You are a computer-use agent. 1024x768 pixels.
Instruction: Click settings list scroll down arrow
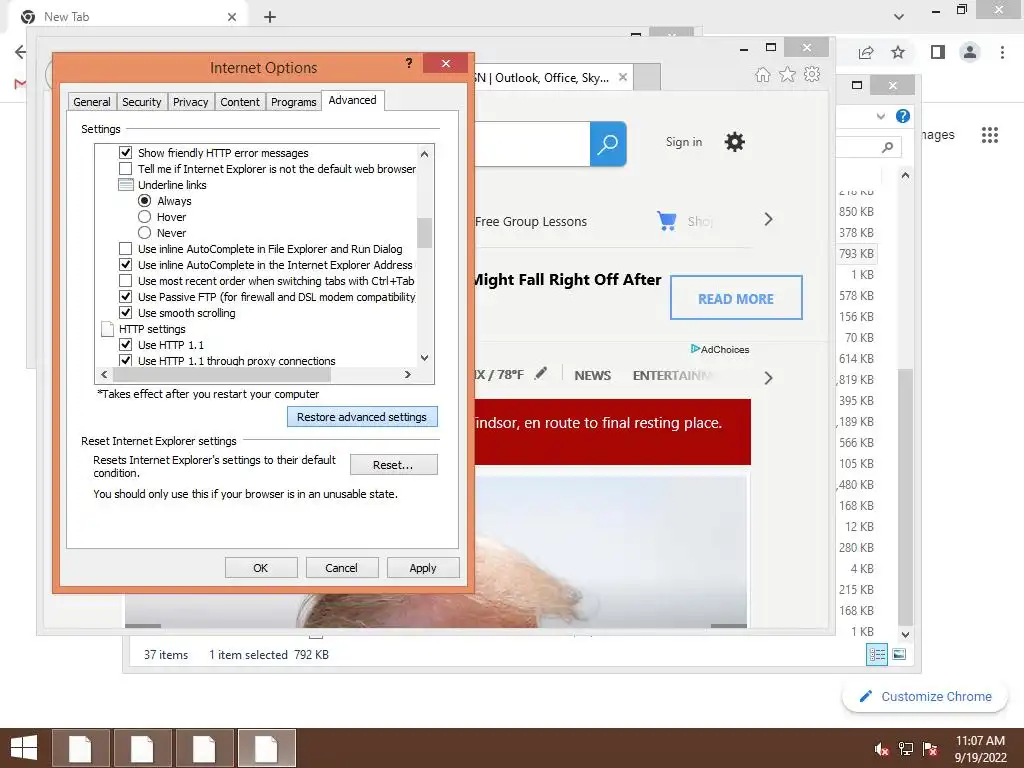[x=424, y=358]
